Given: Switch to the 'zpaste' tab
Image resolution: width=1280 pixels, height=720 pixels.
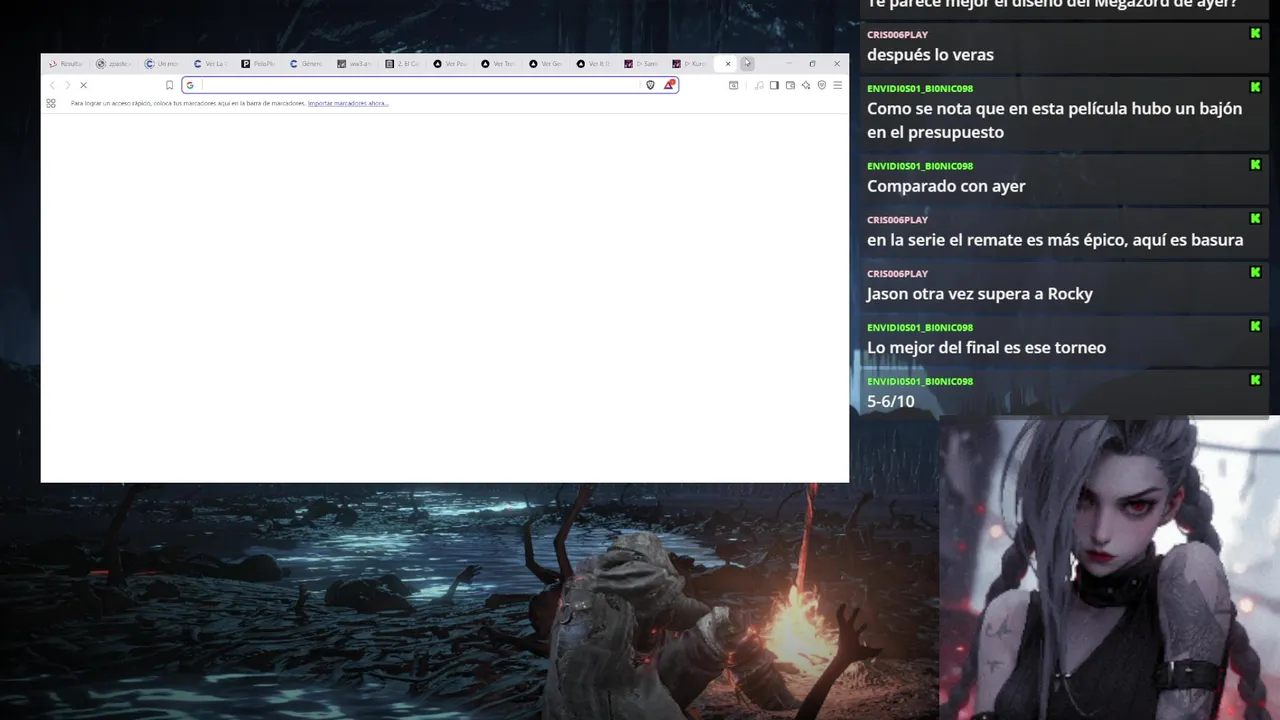Looking at the screenshot, I should (x=115, y=64).
